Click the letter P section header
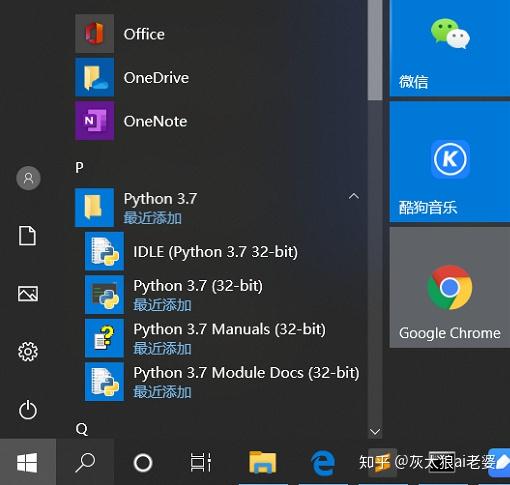Screen dimensions: 510x485 tap(79, 167)
